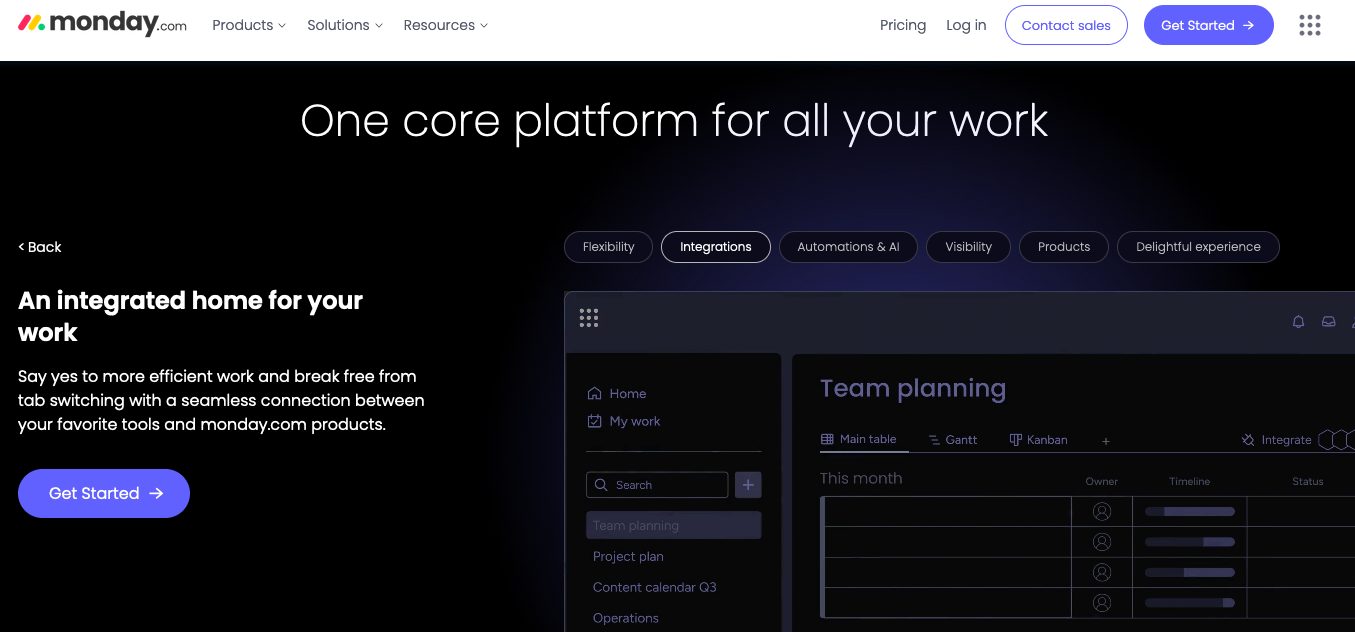Screen dimensions: 1355x632
Task: Open the Pricing page
Action: click(903, 25)
